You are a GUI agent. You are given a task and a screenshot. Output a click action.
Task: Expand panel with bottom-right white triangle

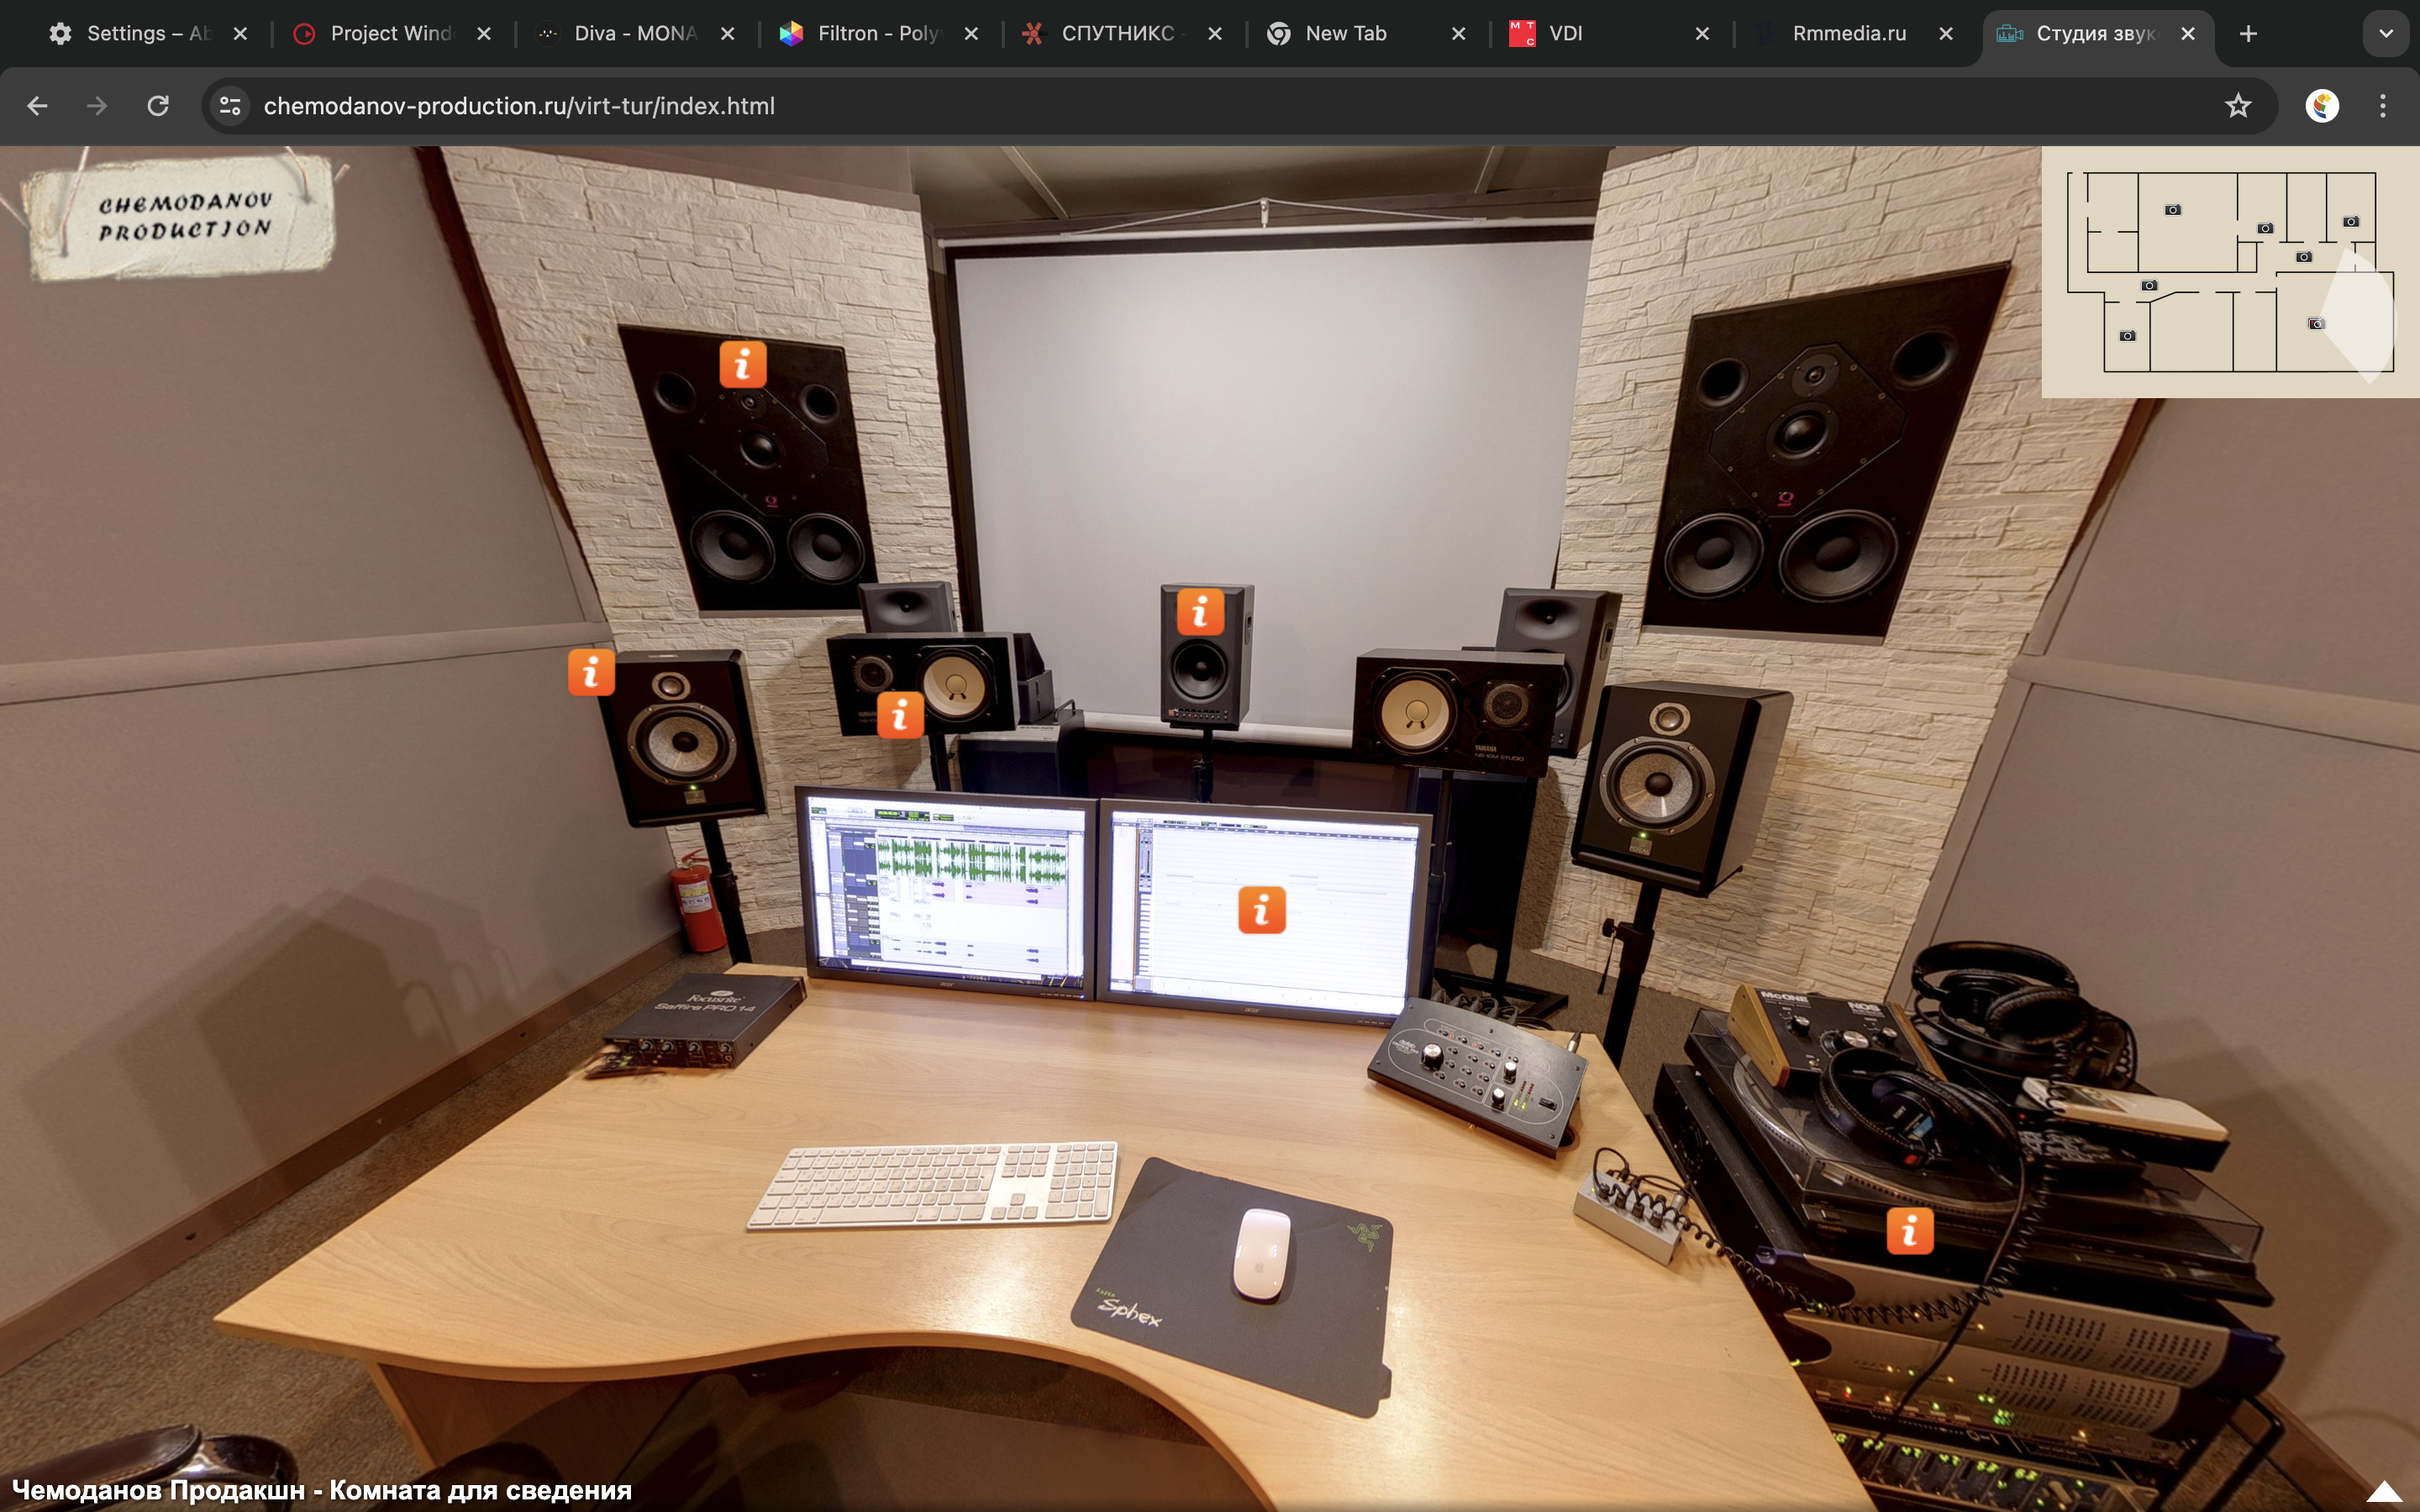(x=2384, y=1491)
